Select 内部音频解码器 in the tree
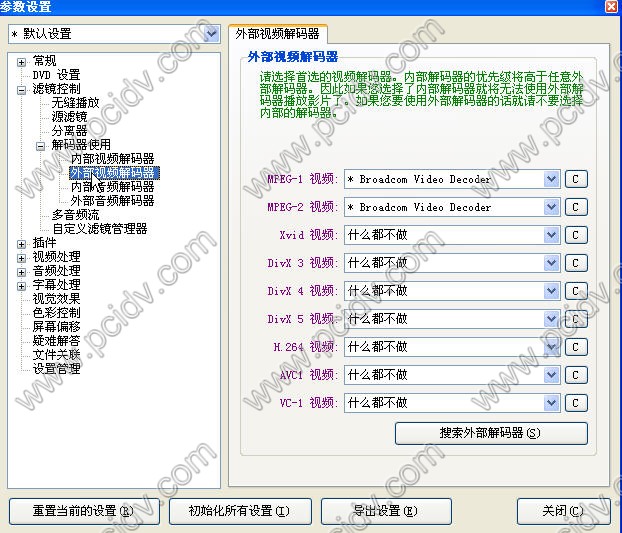622x533 pixels. click(x=113, y=187)
